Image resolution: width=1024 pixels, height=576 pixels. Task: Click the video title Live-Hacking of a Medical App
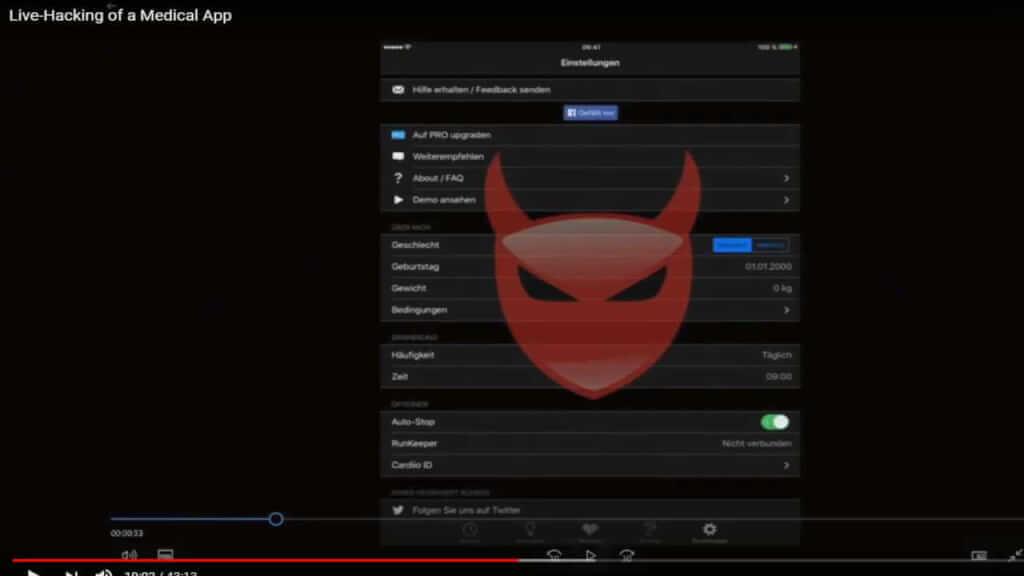tap(120, 15)
